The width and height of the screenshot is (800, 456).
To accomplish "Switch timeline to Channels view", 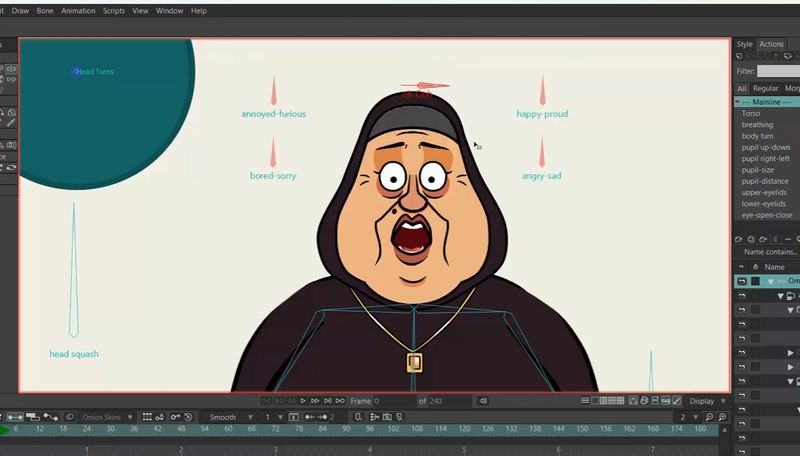I will coord(15,417).
